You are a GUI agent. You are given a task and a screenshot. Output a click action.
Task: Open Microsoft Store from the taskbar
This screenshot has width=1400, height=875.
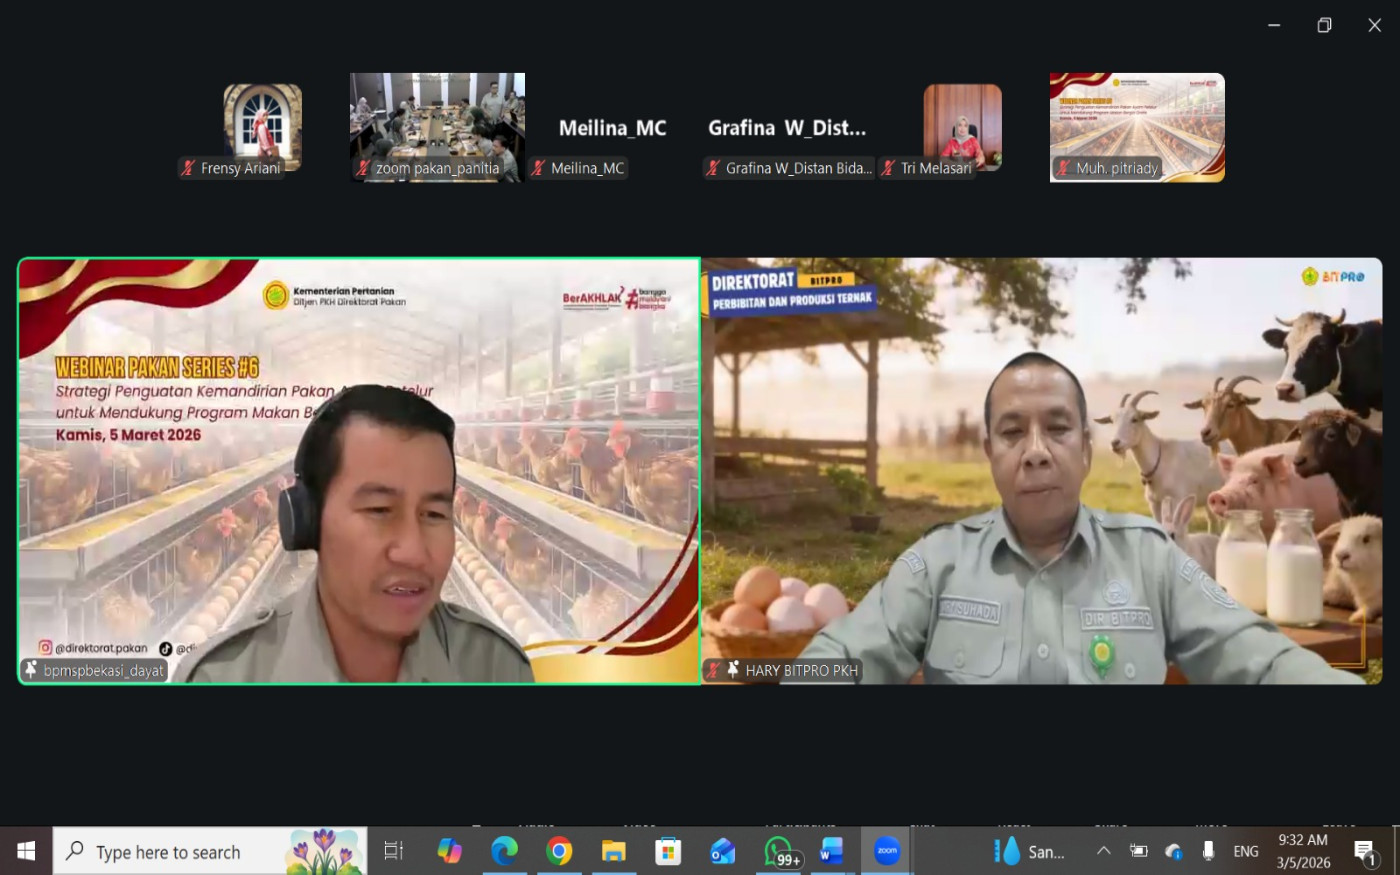click(668, 851)
